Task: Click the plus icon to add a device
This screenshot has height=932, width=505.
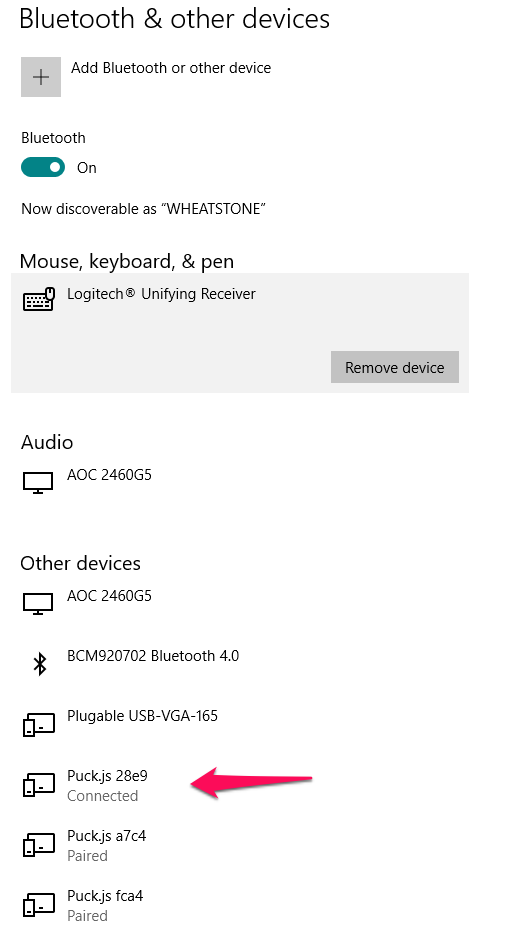Action: [41, 77]
